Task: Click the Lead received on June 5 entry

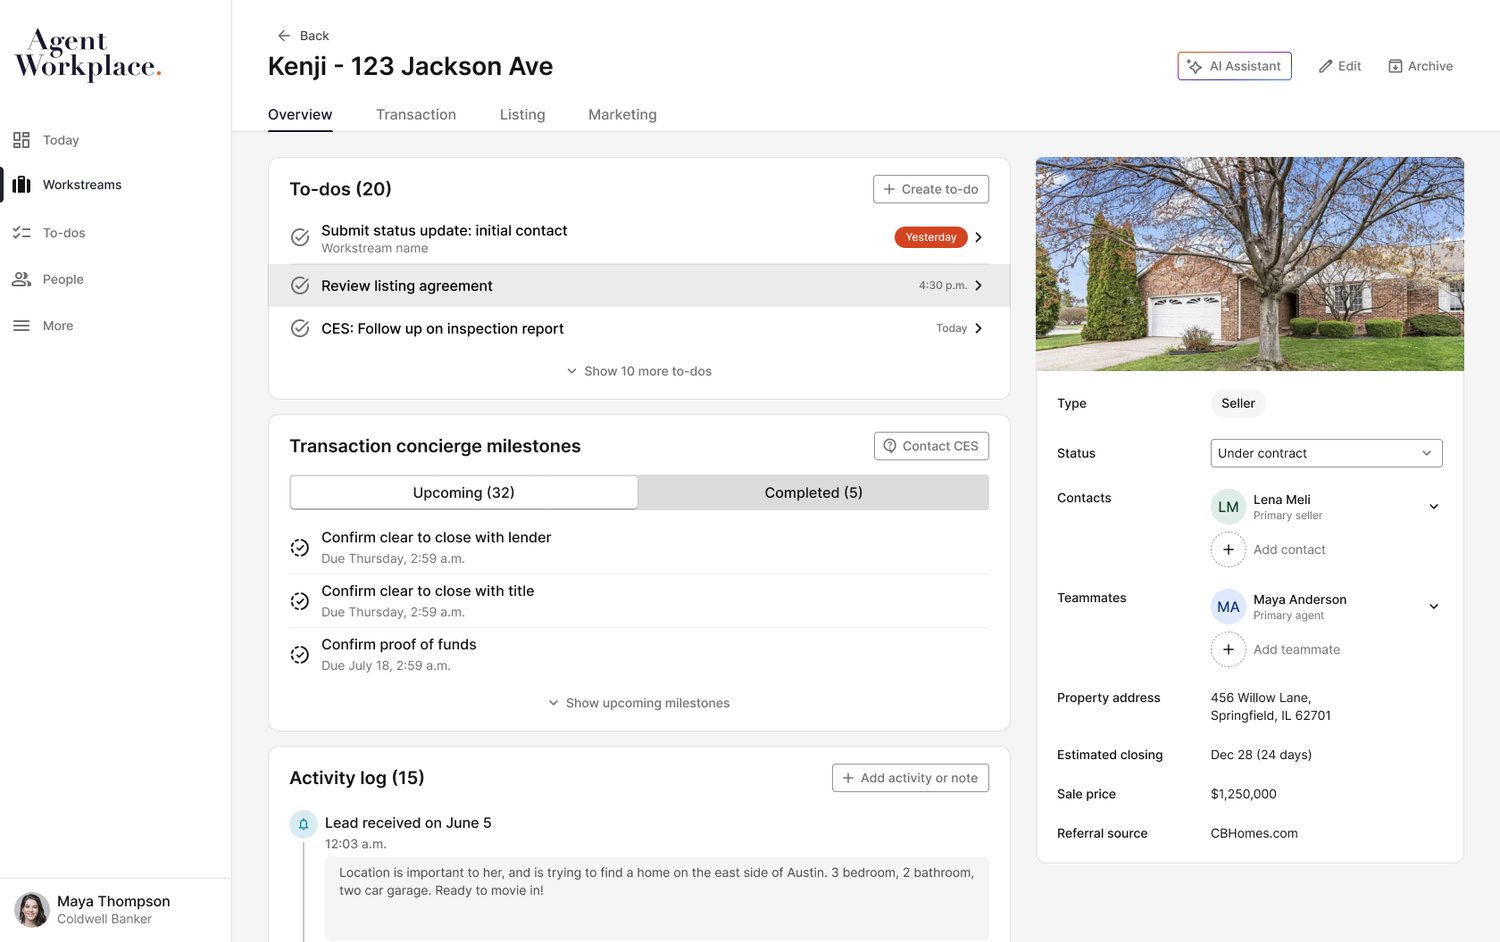Action: coord(408,823)
